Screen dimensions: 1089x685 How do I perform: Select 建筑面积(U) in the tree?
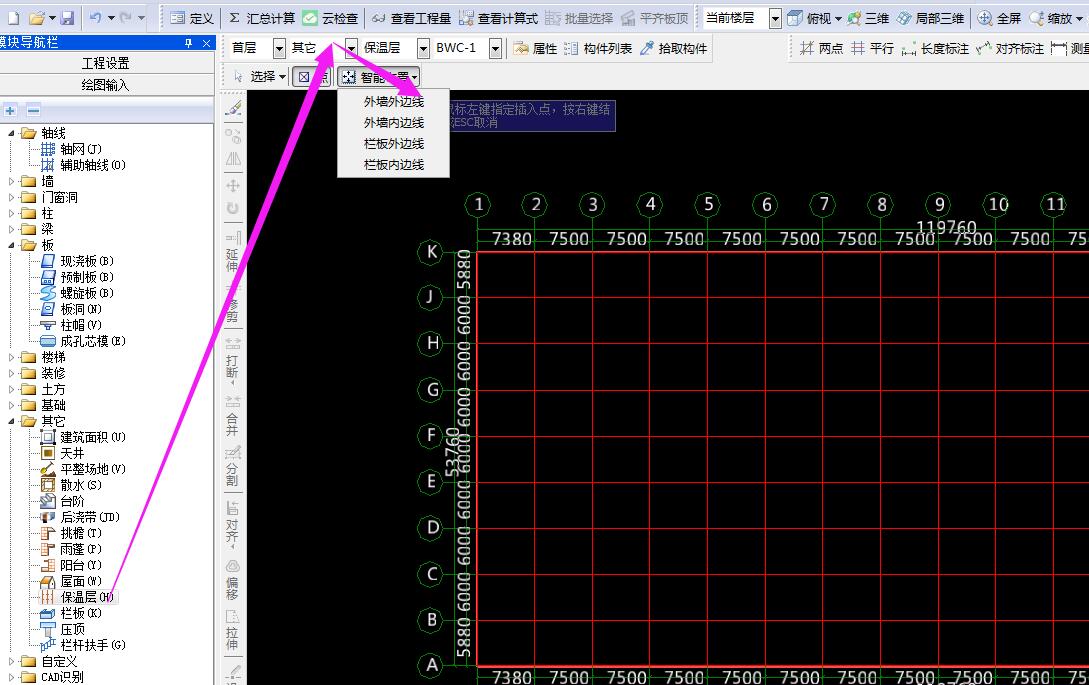(92, 437)
